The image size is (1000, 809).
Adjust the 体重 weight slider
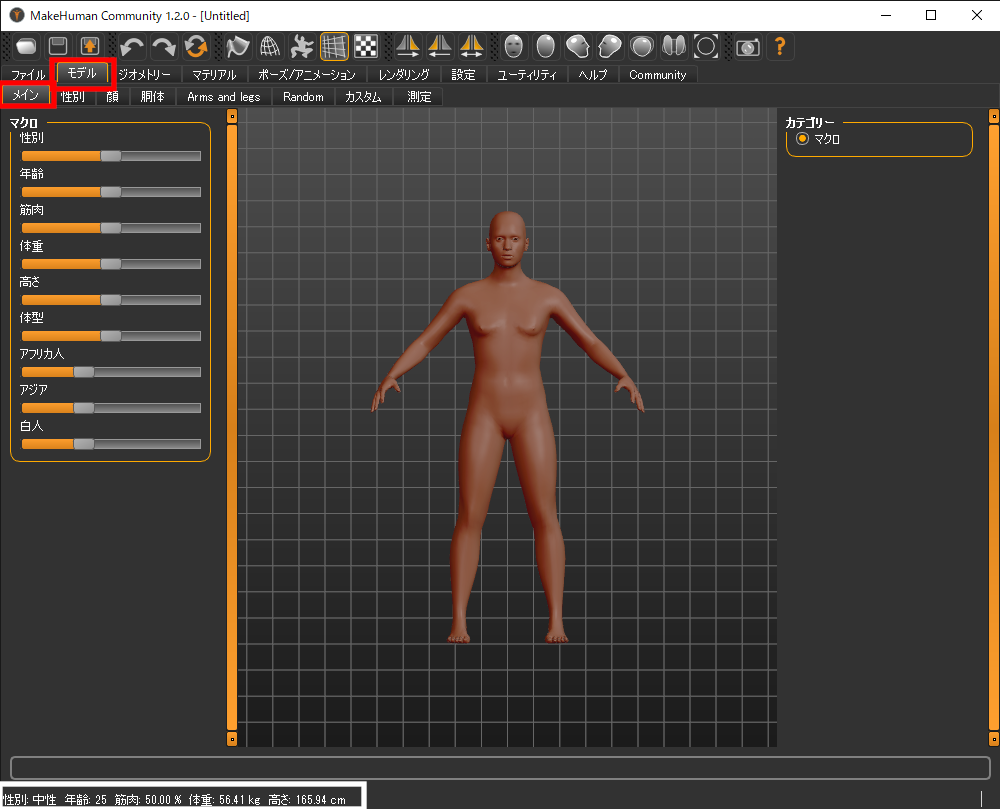(111, 264)
